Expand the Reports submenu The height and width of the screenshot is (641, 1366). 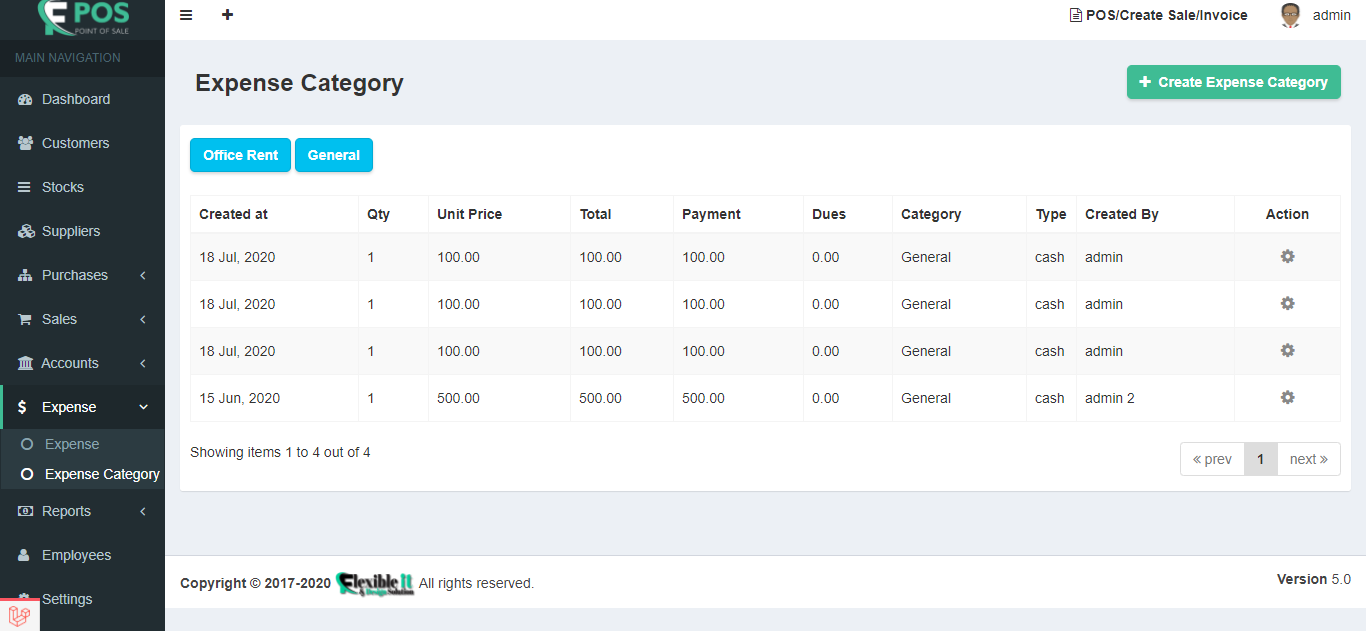click(x=142, y=510)
